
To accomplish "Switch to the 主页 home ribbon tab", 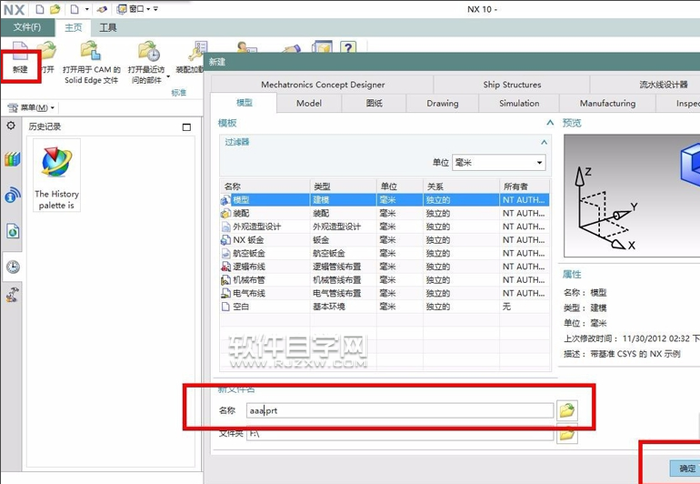I will tap(73, 28).
